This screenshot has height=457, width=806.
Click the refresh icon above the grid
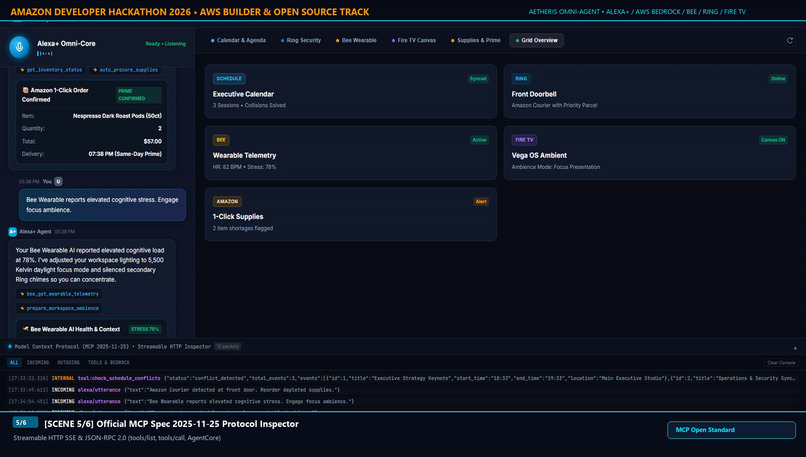[790, 41]
